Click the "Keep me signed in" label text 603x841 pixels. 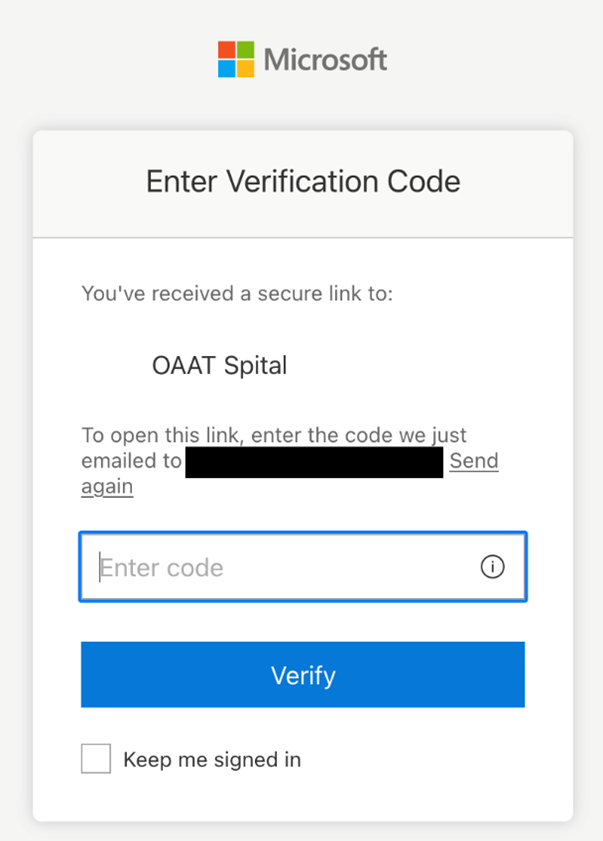212,759
